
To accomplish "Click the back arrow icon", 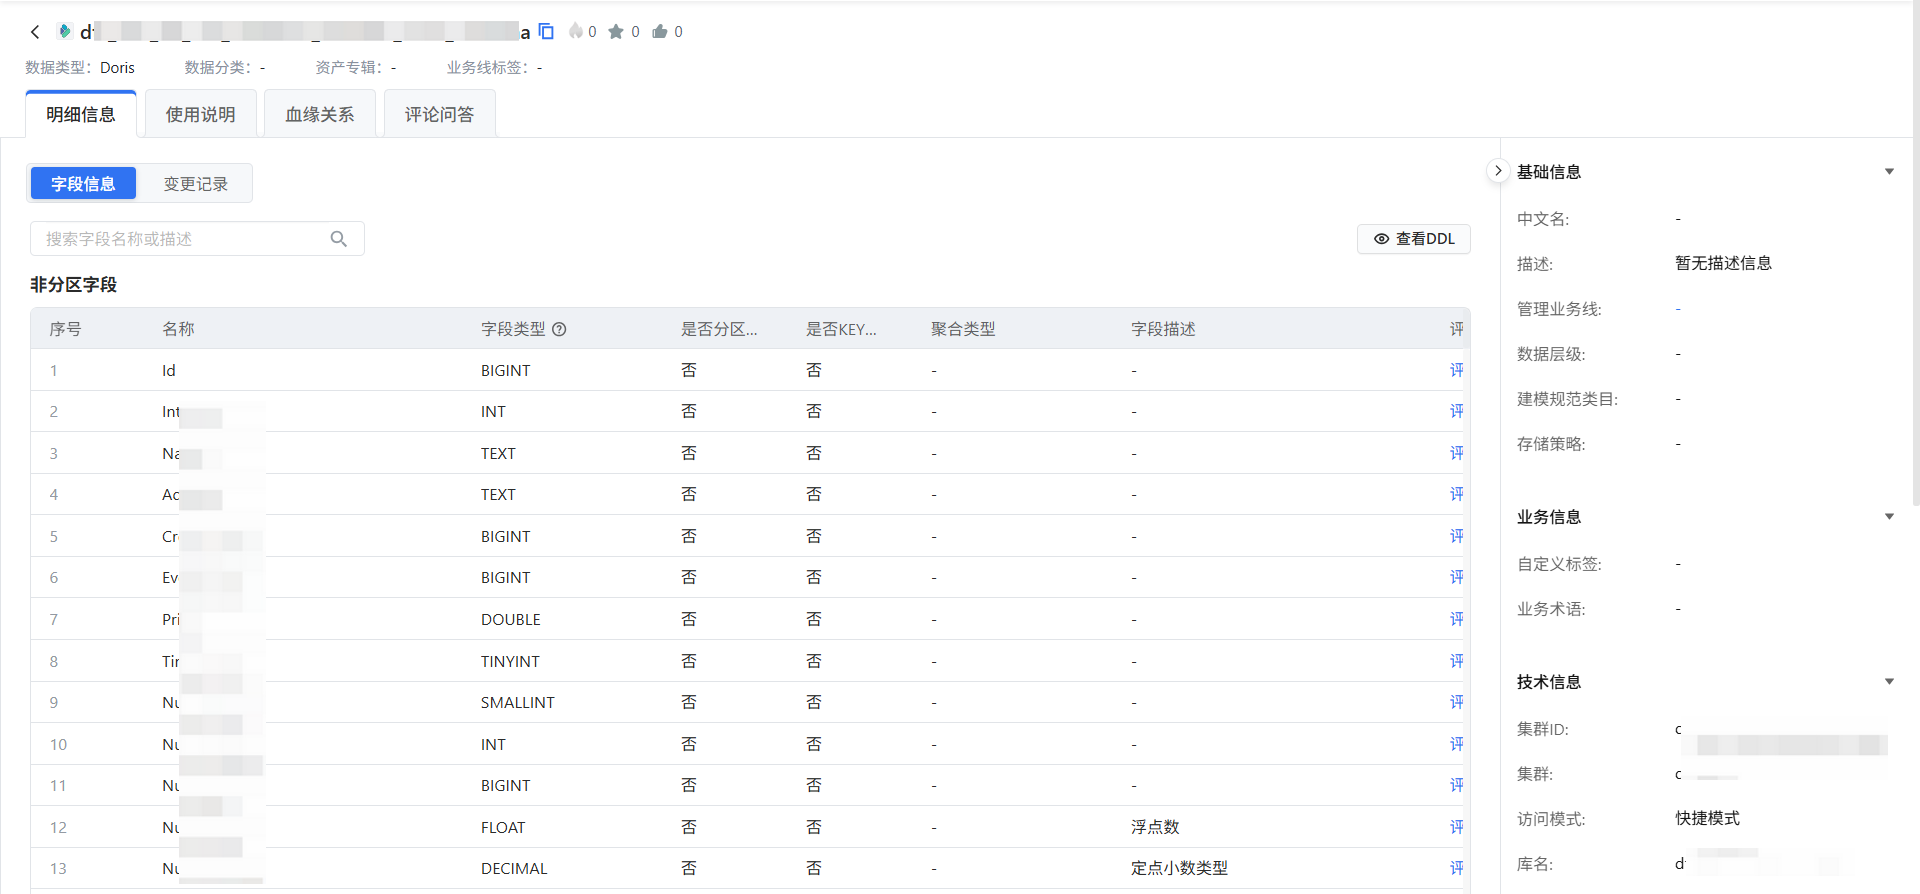I will [35, 32].
